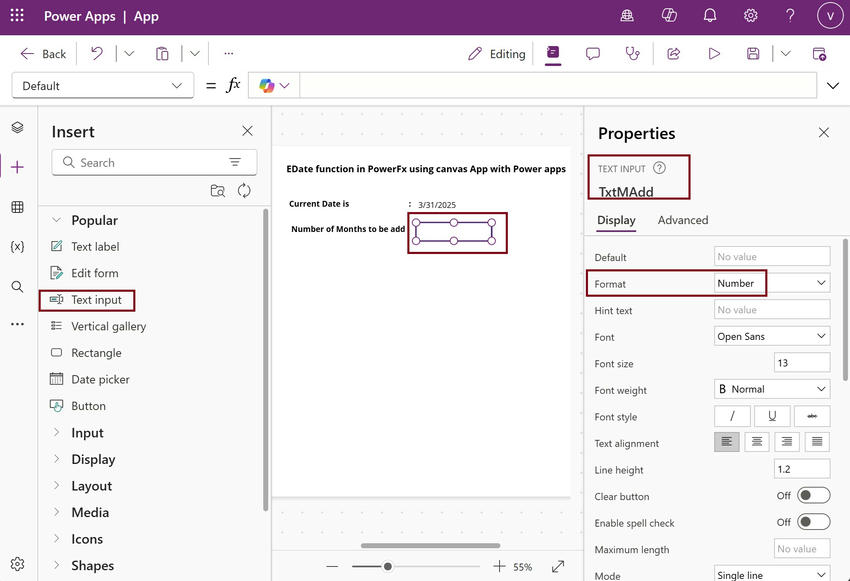Open the more commands ellipsis in toolbar
Viewport: 850px width, 581px height.
[228, 53]
